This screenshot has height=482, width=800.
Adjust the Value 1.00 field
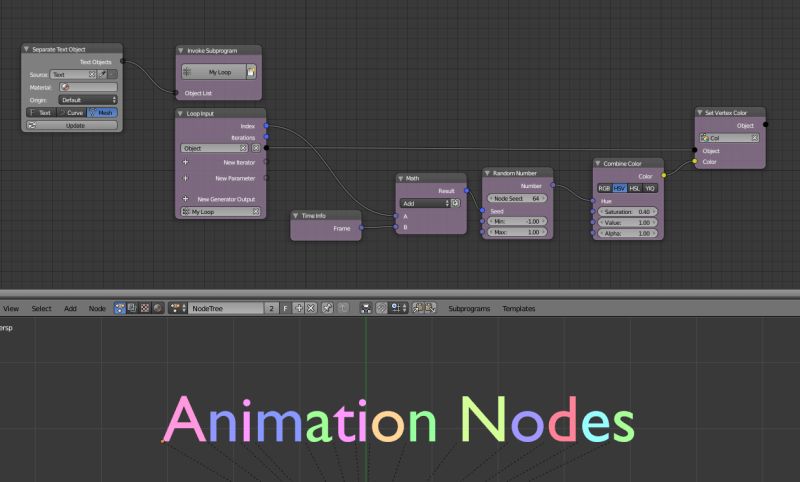[628, 222]
